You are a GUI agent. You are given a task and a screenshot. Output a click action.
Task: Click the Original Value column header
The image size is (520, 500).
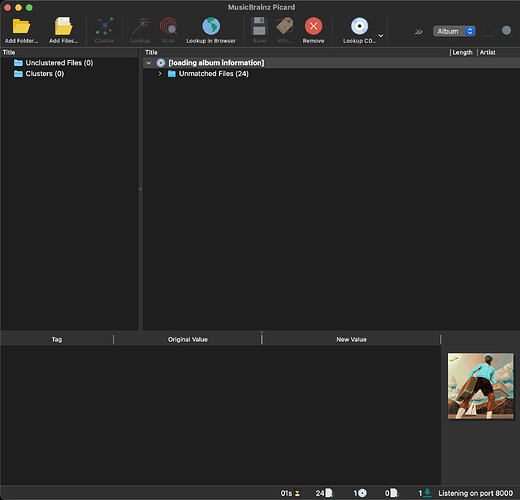(188, 339)
